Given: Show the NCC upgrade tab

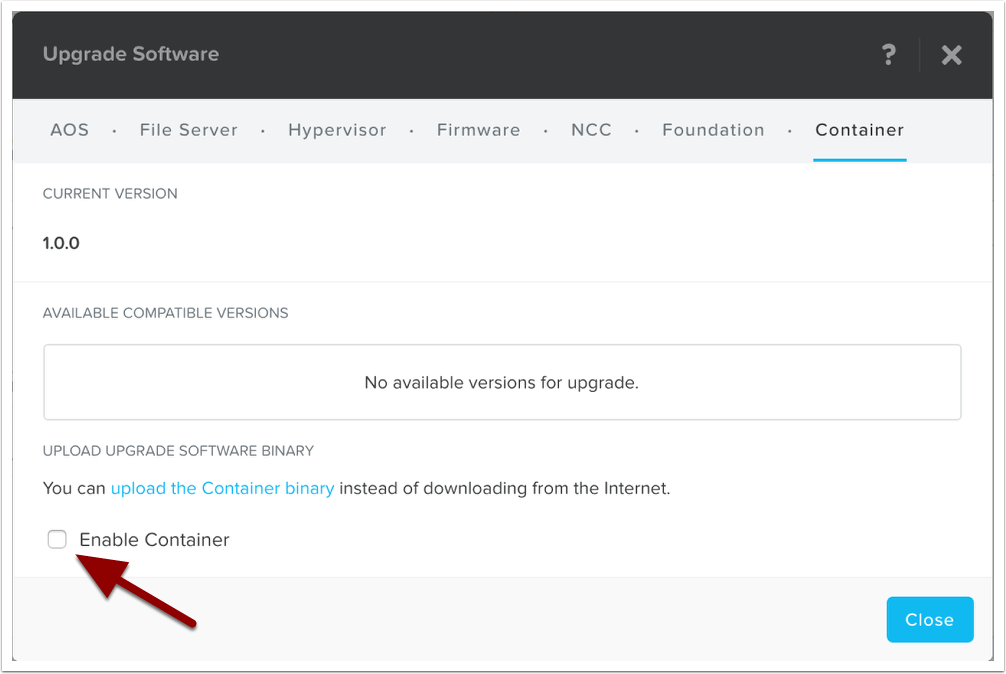Looking at the screenshot, I should (591, 130).
